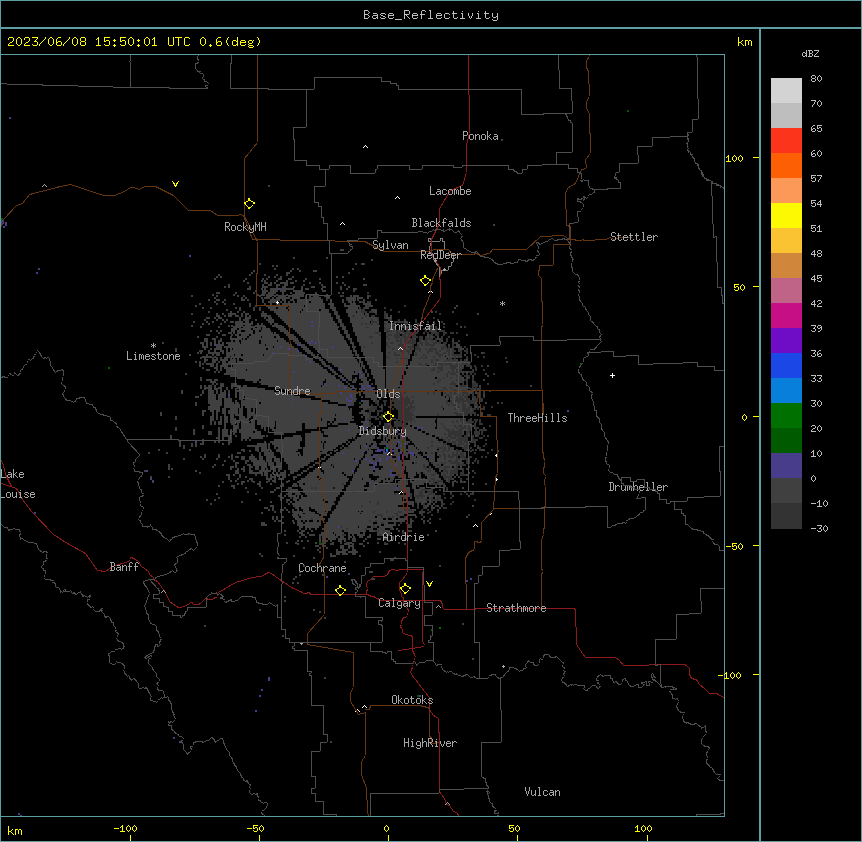The height and width of the screenshot is (842, 862).
Task: Click the yellow diamond marker below Cochrane
Action: (x=340, y=590)
